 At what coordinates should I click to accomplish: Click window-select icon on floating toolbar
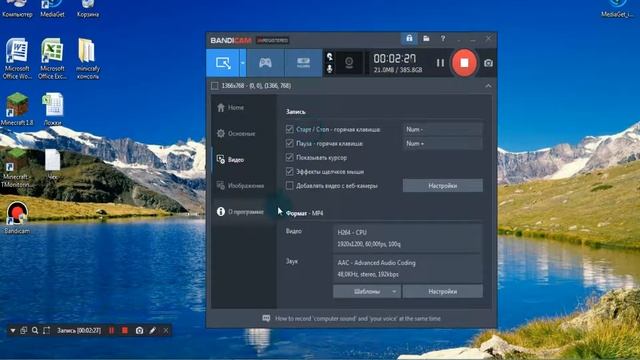pos(24,330)
